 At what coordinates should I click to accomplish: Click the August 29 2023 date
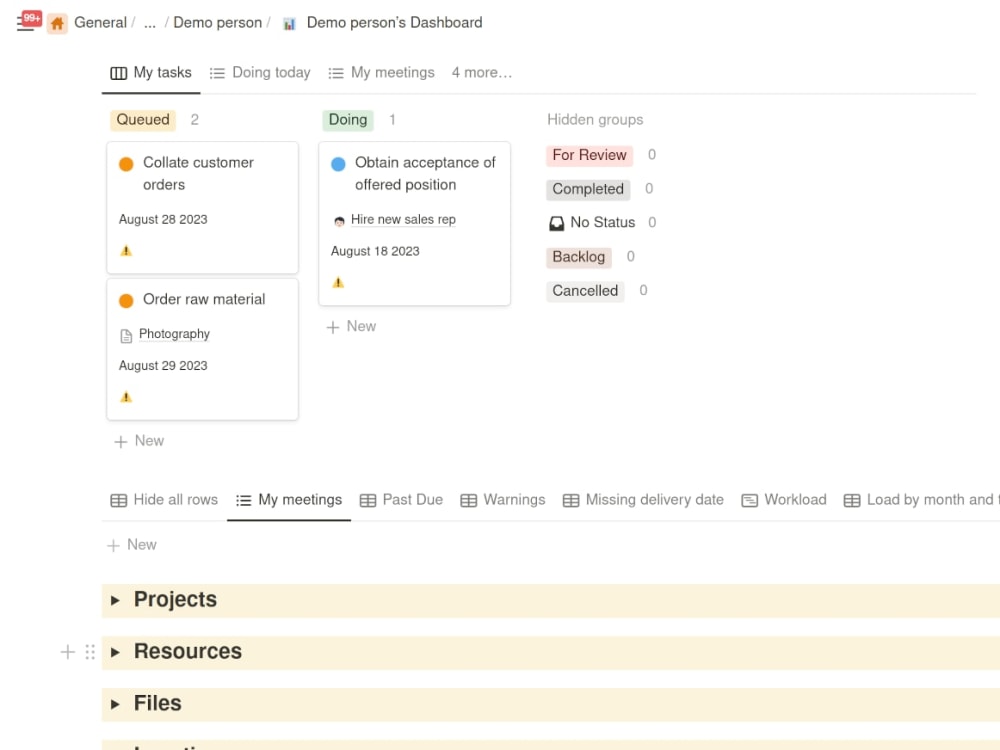[163, 366]
